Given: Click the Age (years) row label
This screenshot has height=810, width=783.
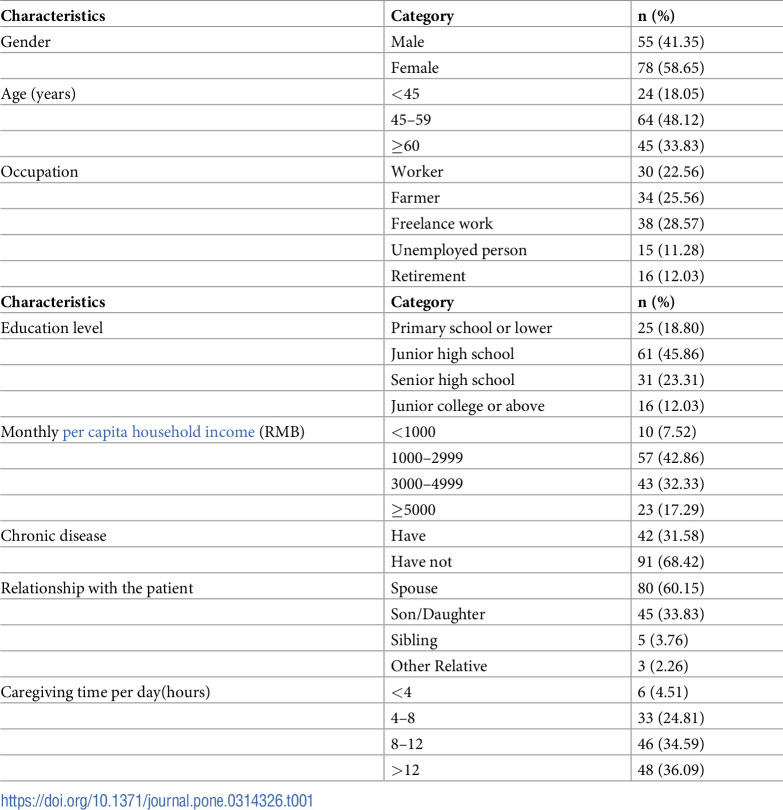Looking at the screenshot, I should pyautogui.click(x=38, y=94).
